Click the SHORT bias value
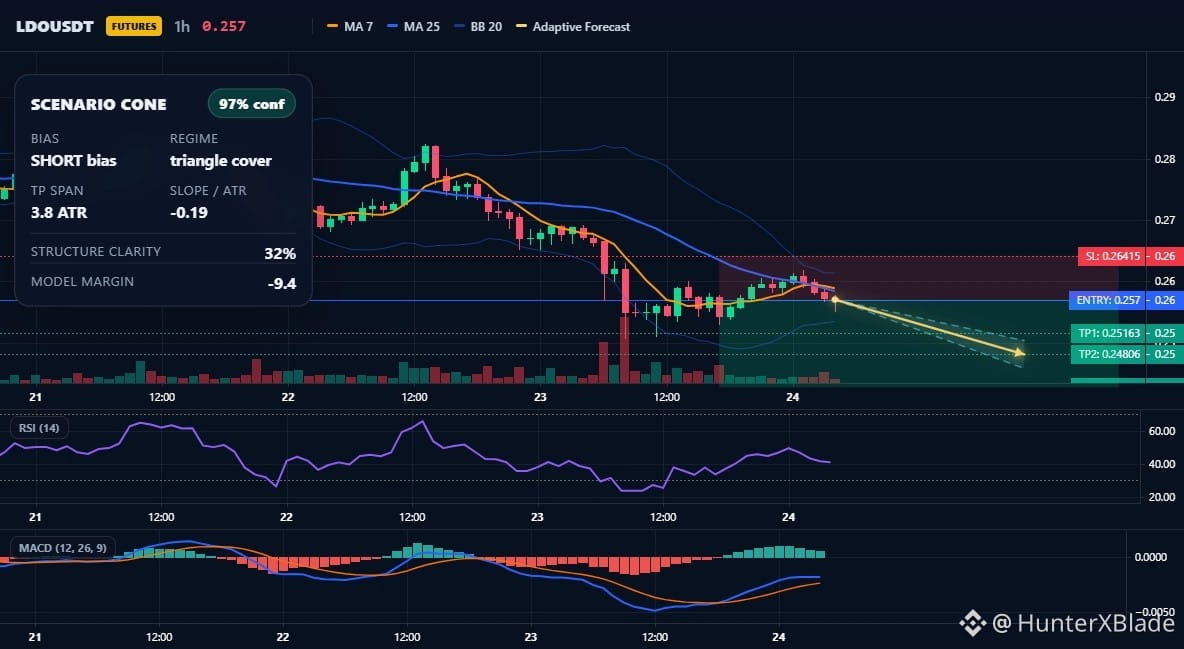1184x649 pixels. [x=73, y=160]
